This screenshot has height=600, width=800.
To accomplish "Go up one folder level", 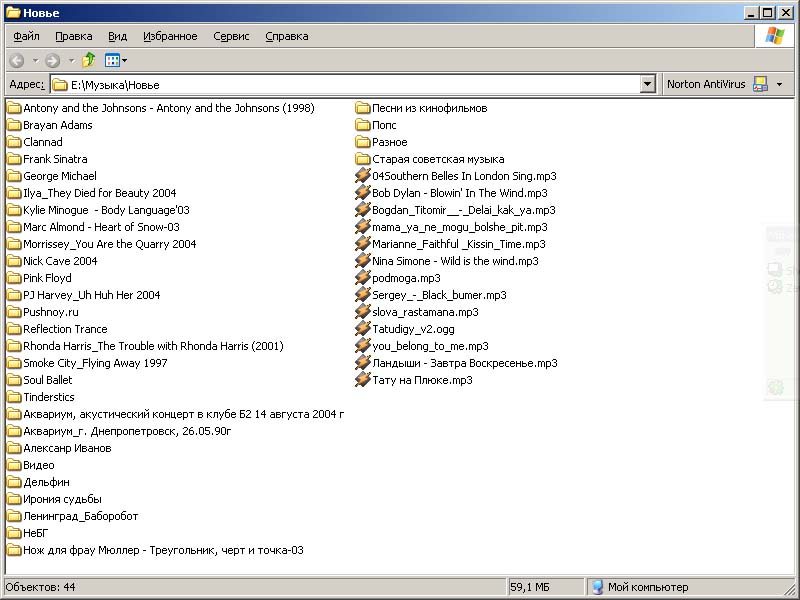I will [89, 61].
